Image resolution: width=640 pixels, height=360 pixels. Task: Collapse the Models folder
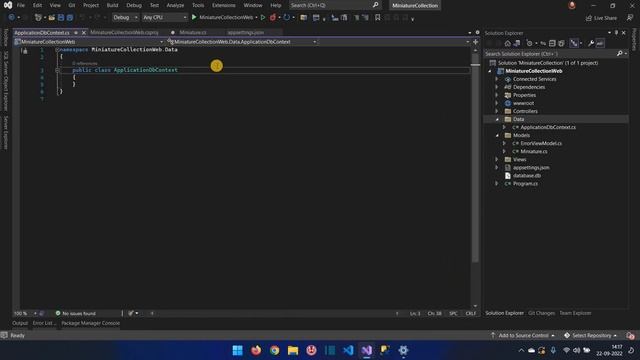pos(497,135)
